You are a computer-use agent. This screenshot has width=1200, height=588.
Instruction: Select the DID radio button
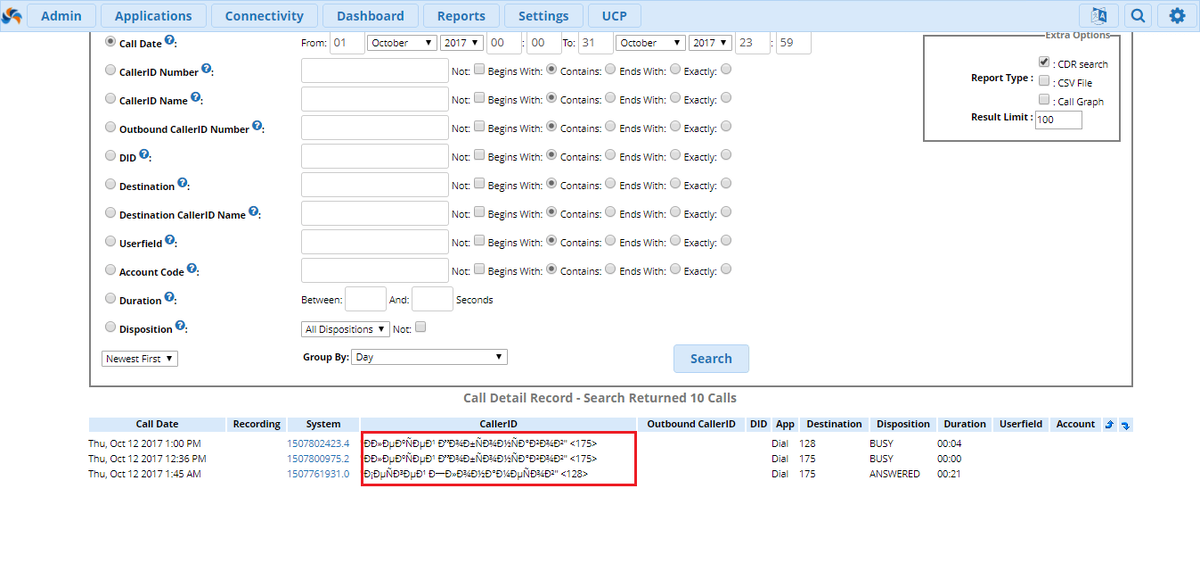(110, 156)
